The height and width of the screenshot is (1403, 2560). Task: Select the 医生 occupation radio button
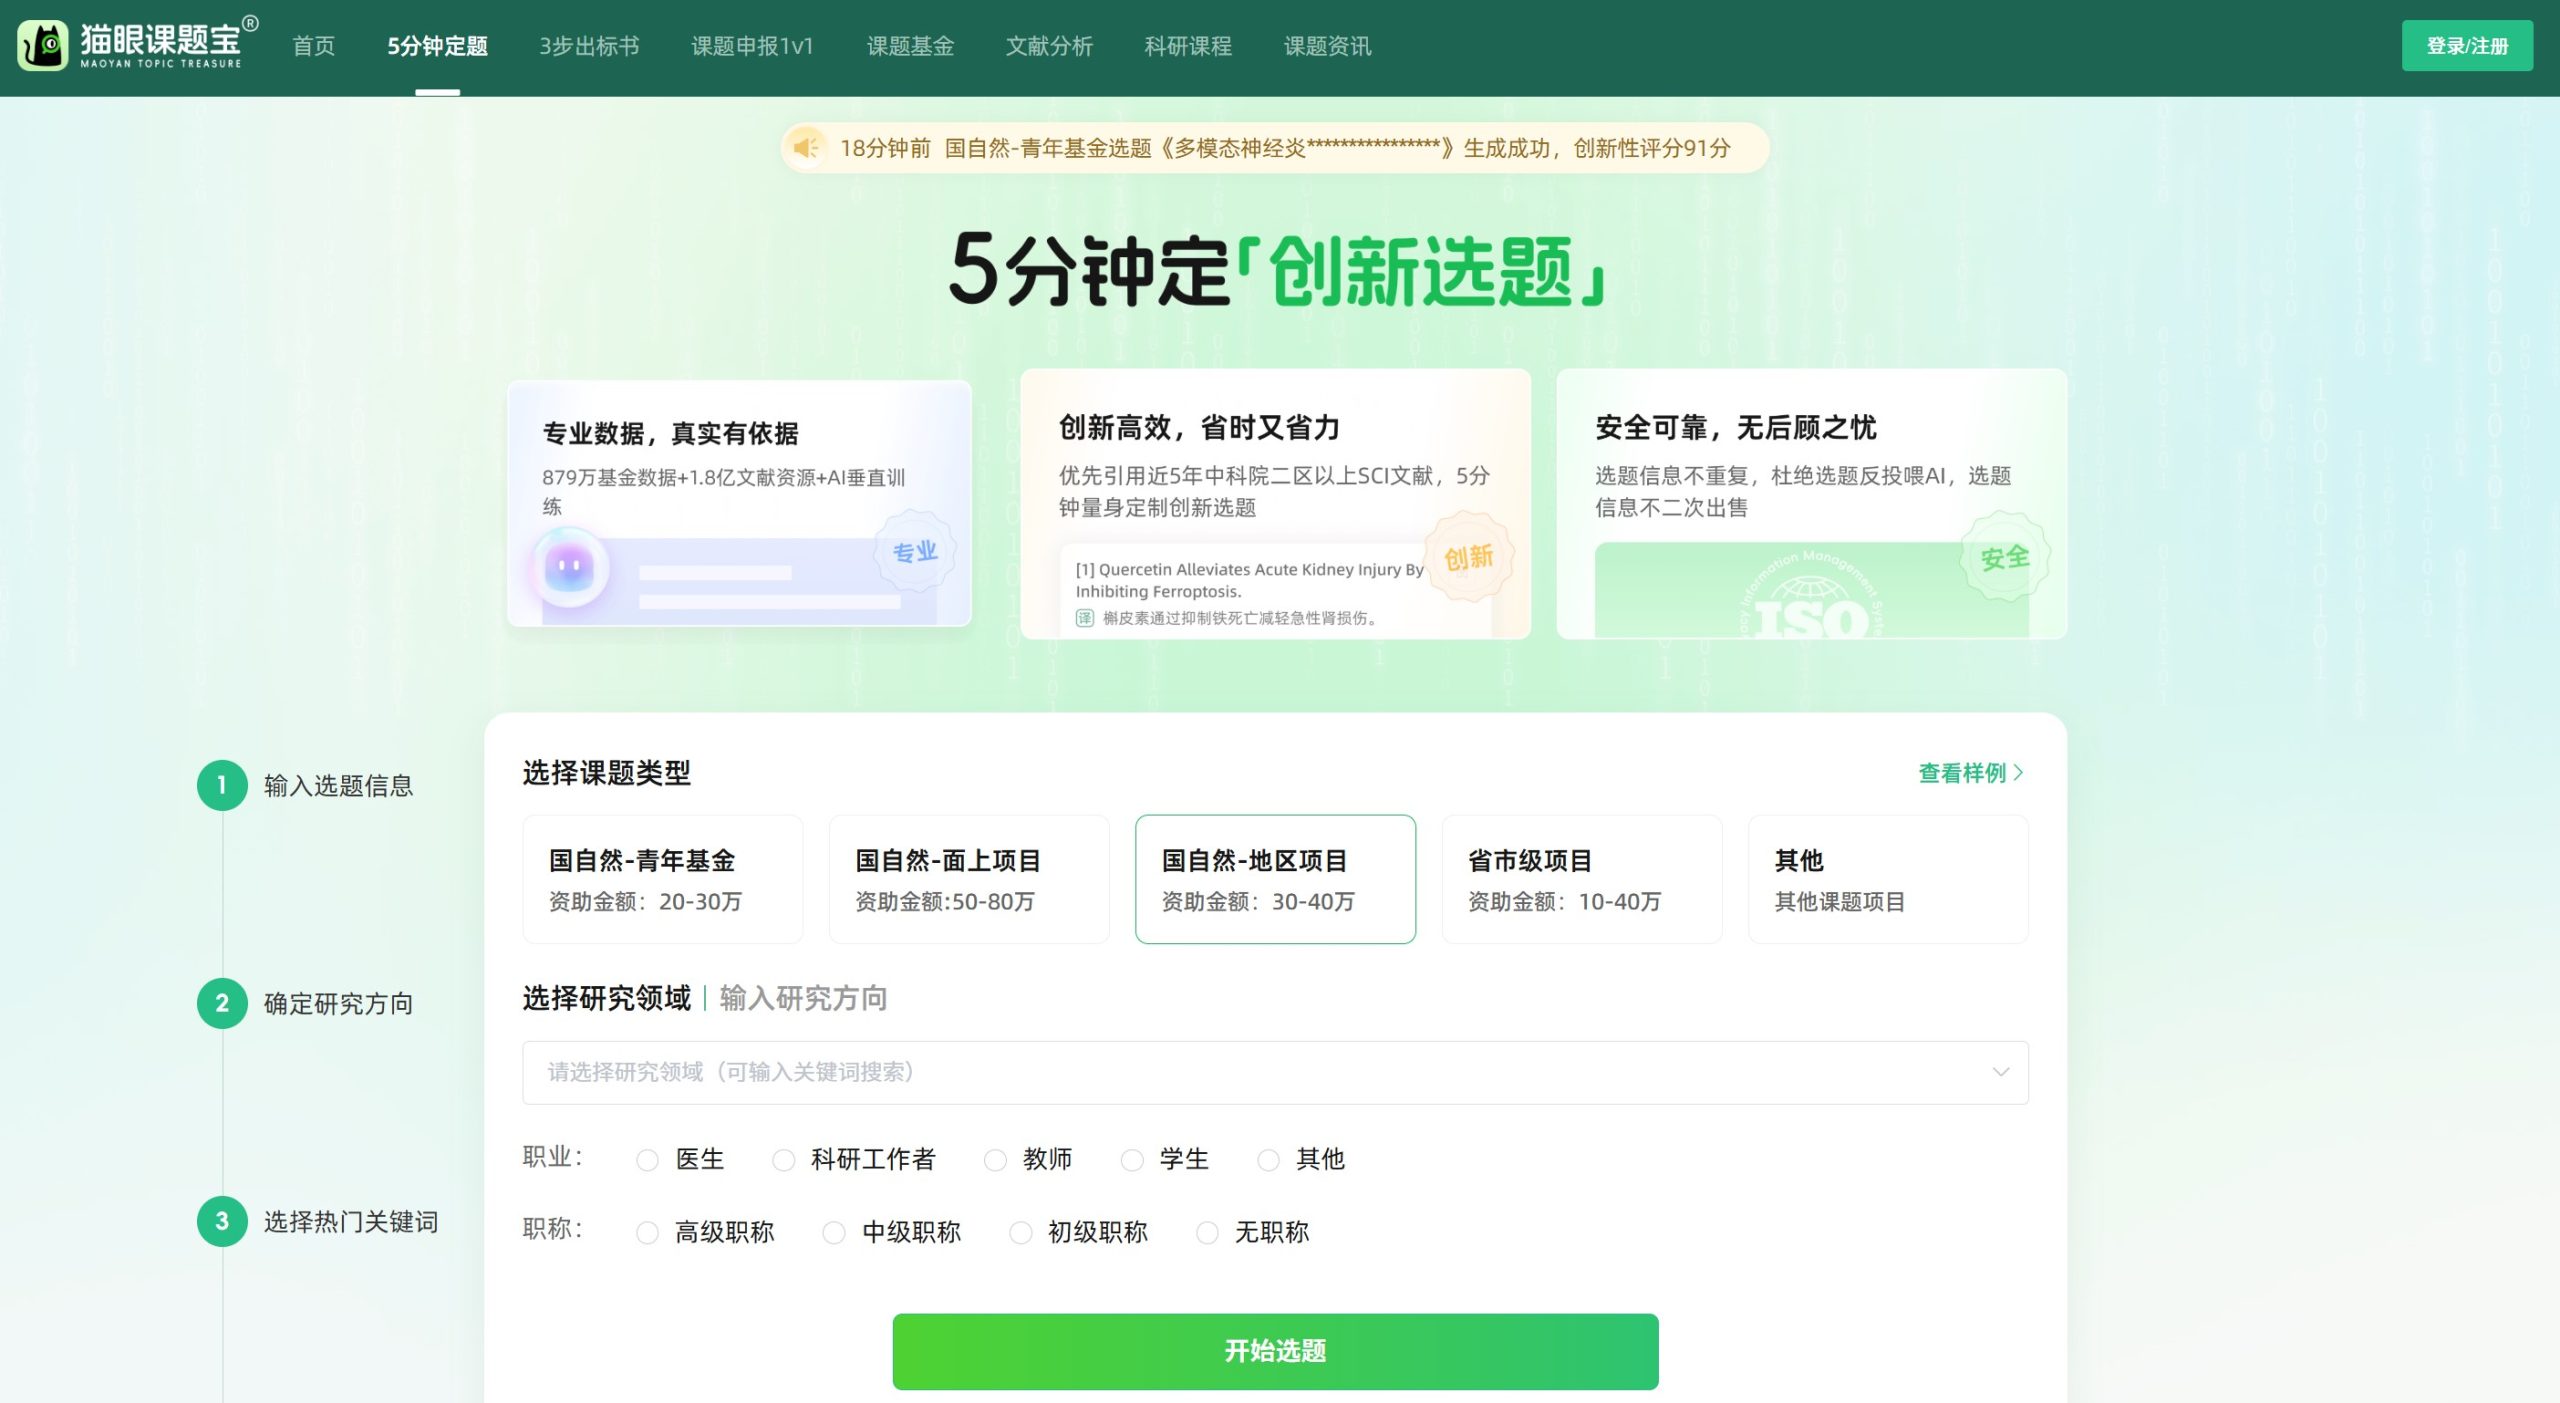point(646,1159)
